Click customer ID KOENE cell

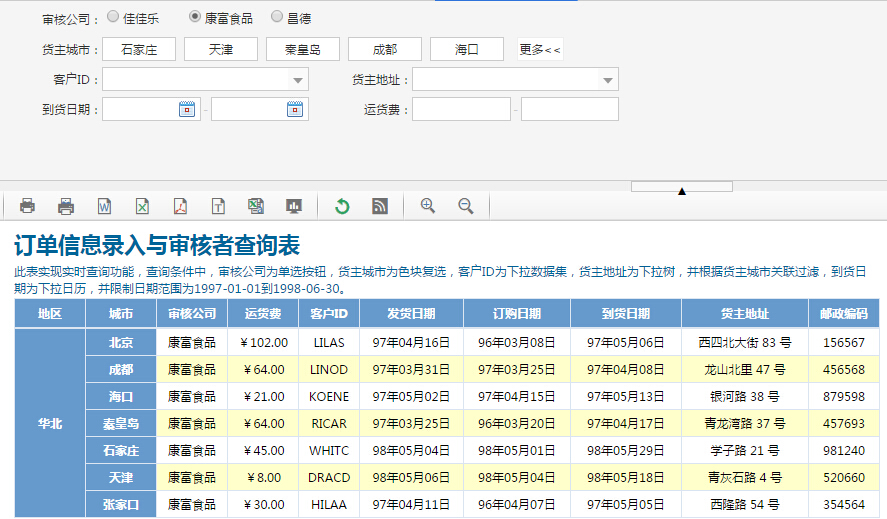tap(329, 397)
